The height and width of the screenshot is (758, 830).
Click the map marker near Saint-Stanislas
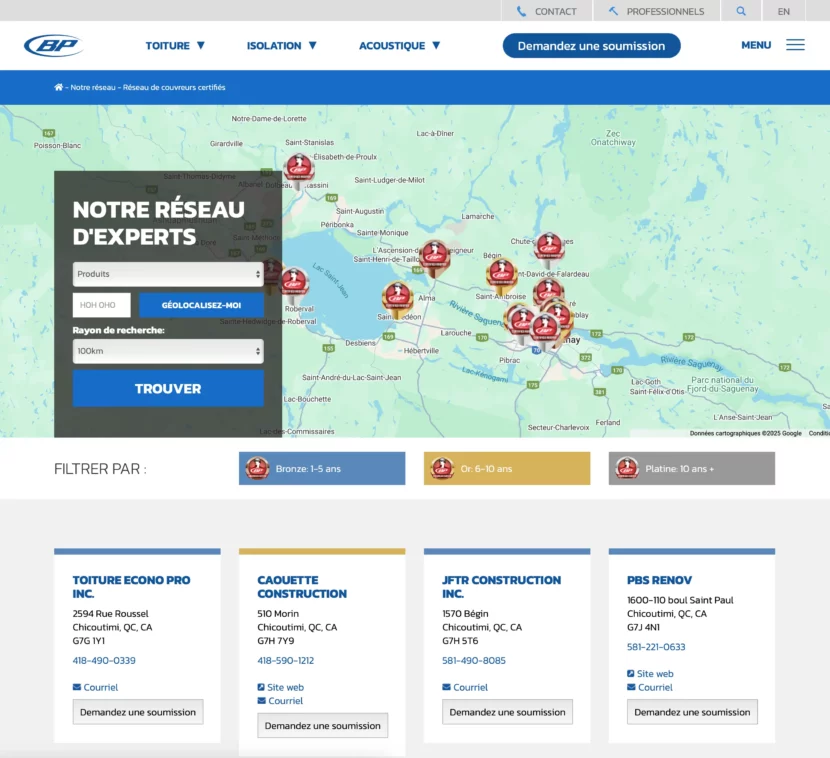point(299,169)
